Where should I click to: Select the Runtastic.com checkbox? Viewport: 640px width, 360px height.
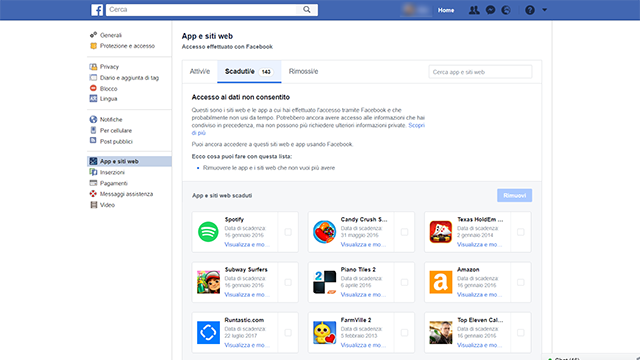(288, 332)
